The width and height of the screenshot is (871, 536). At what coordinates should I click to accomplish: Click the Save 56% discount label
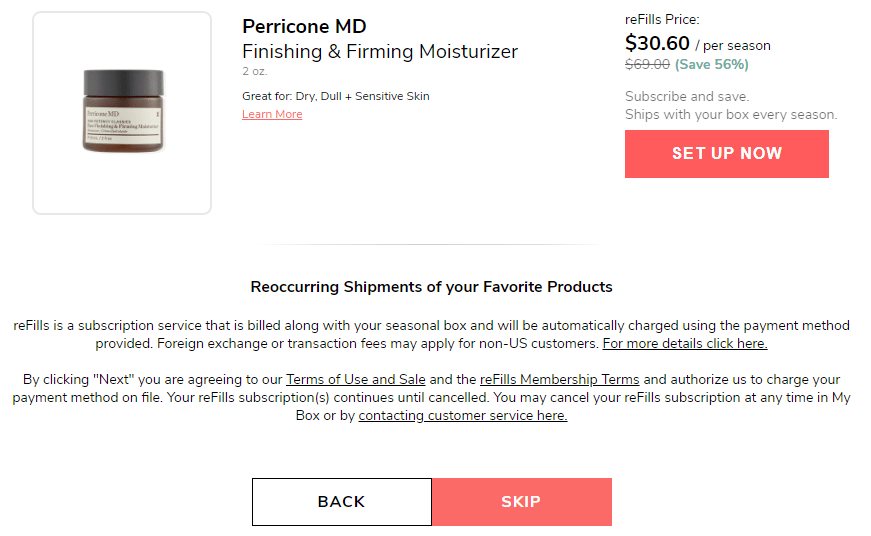coord(712,65)
